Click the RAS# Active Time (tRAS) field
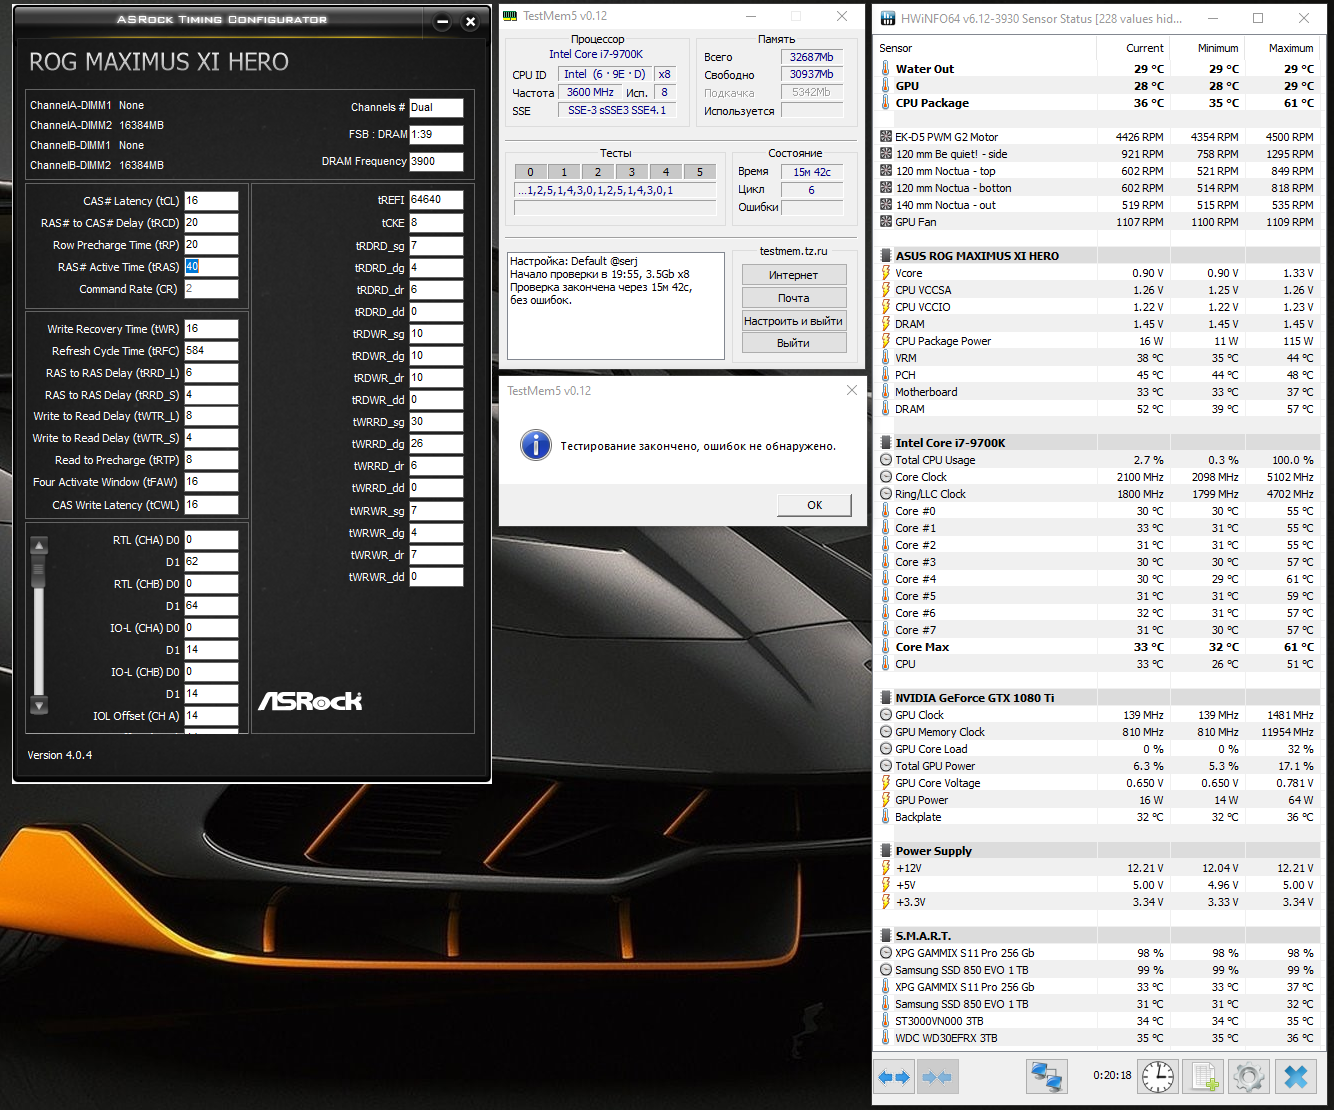 coord(211,267)
